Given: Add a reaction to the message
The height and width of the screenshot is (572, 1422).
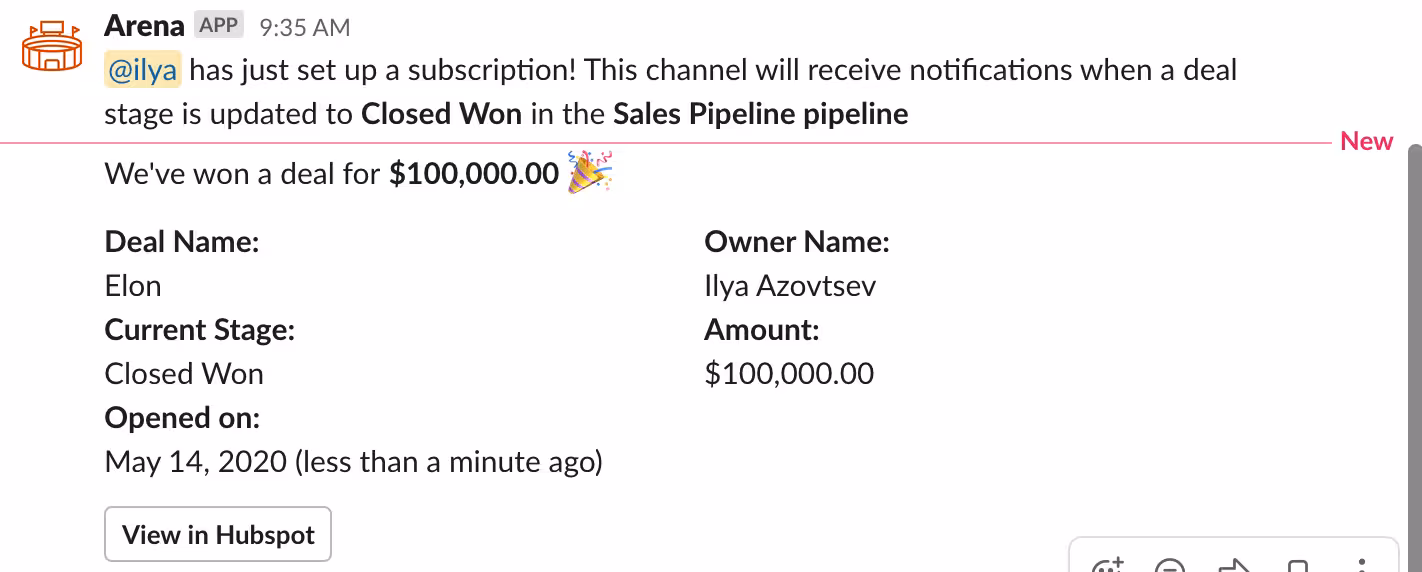Looking at the screenshot, I should 1108,566.
